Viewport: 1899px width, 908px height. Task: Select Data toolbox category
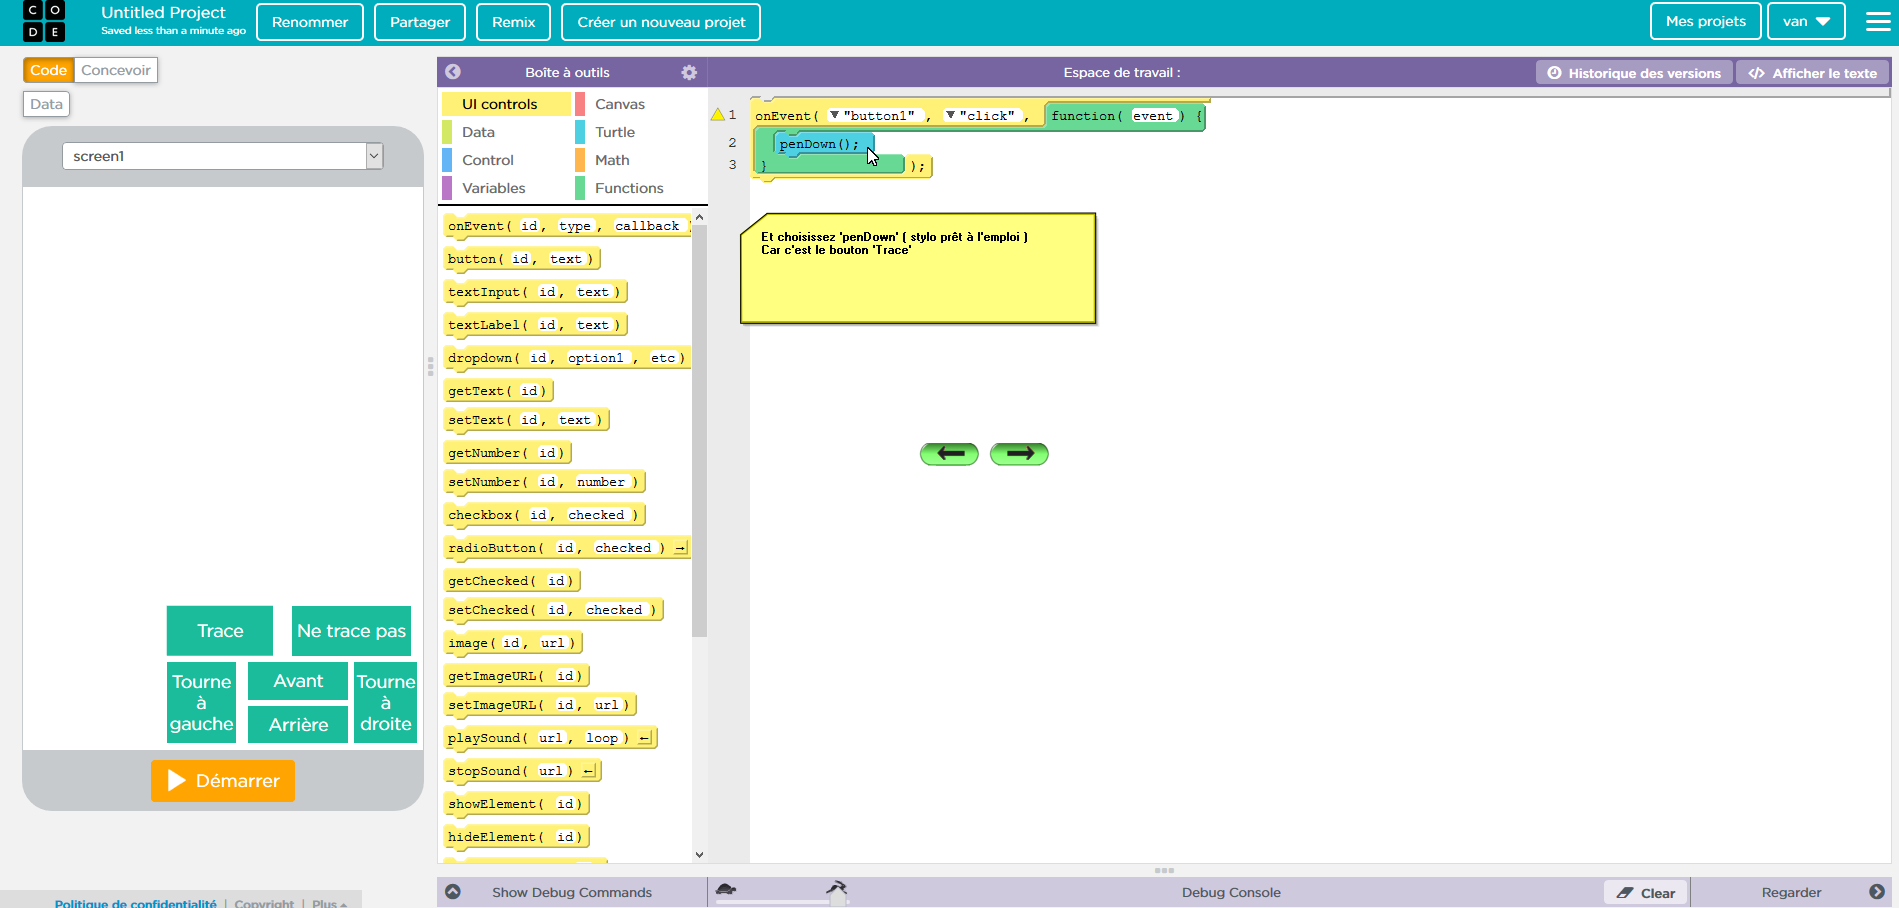click(506, 132)
